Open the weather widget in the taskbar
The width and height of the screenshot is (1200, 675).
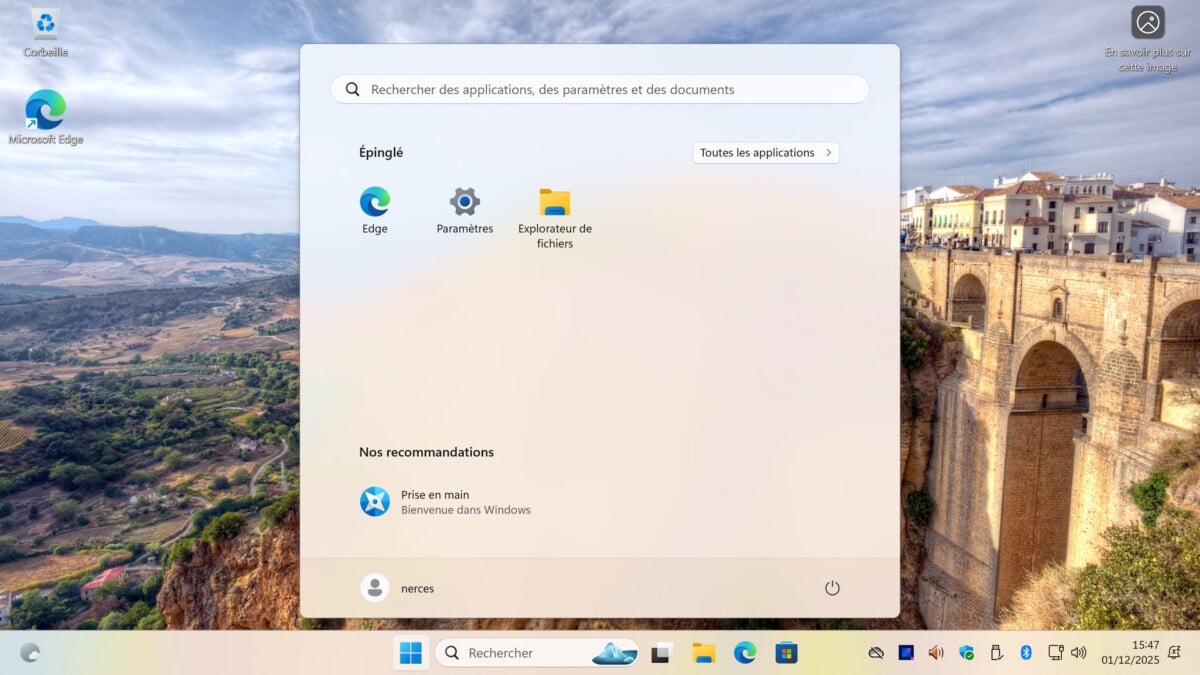point(30,653)
